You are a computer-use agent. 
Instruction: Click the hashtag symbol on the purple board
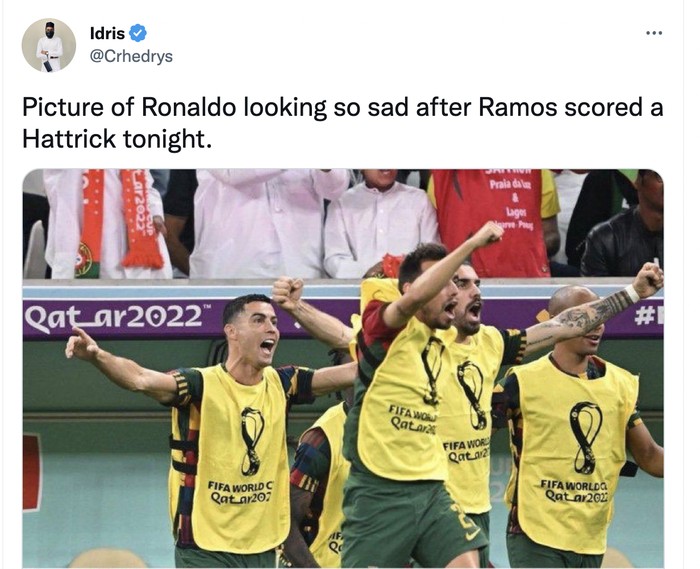coord(643,317)
